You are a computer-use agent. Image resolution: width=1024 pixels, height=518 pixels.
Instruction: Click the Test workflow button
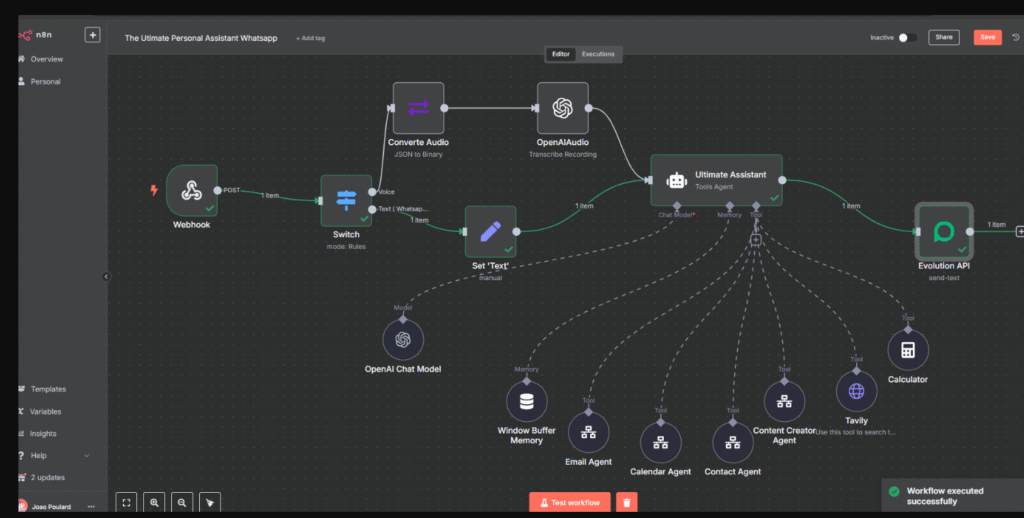569,502
